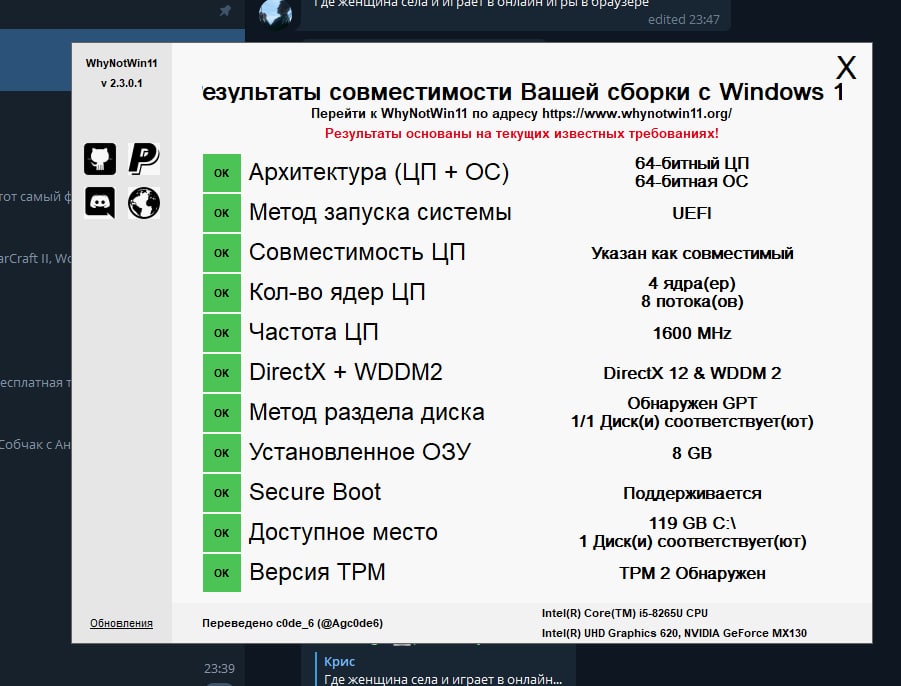Click the 'DirectX 12 & WDDM 2' value
This screenshot has width=901, height=686.
tap(692, 373)
